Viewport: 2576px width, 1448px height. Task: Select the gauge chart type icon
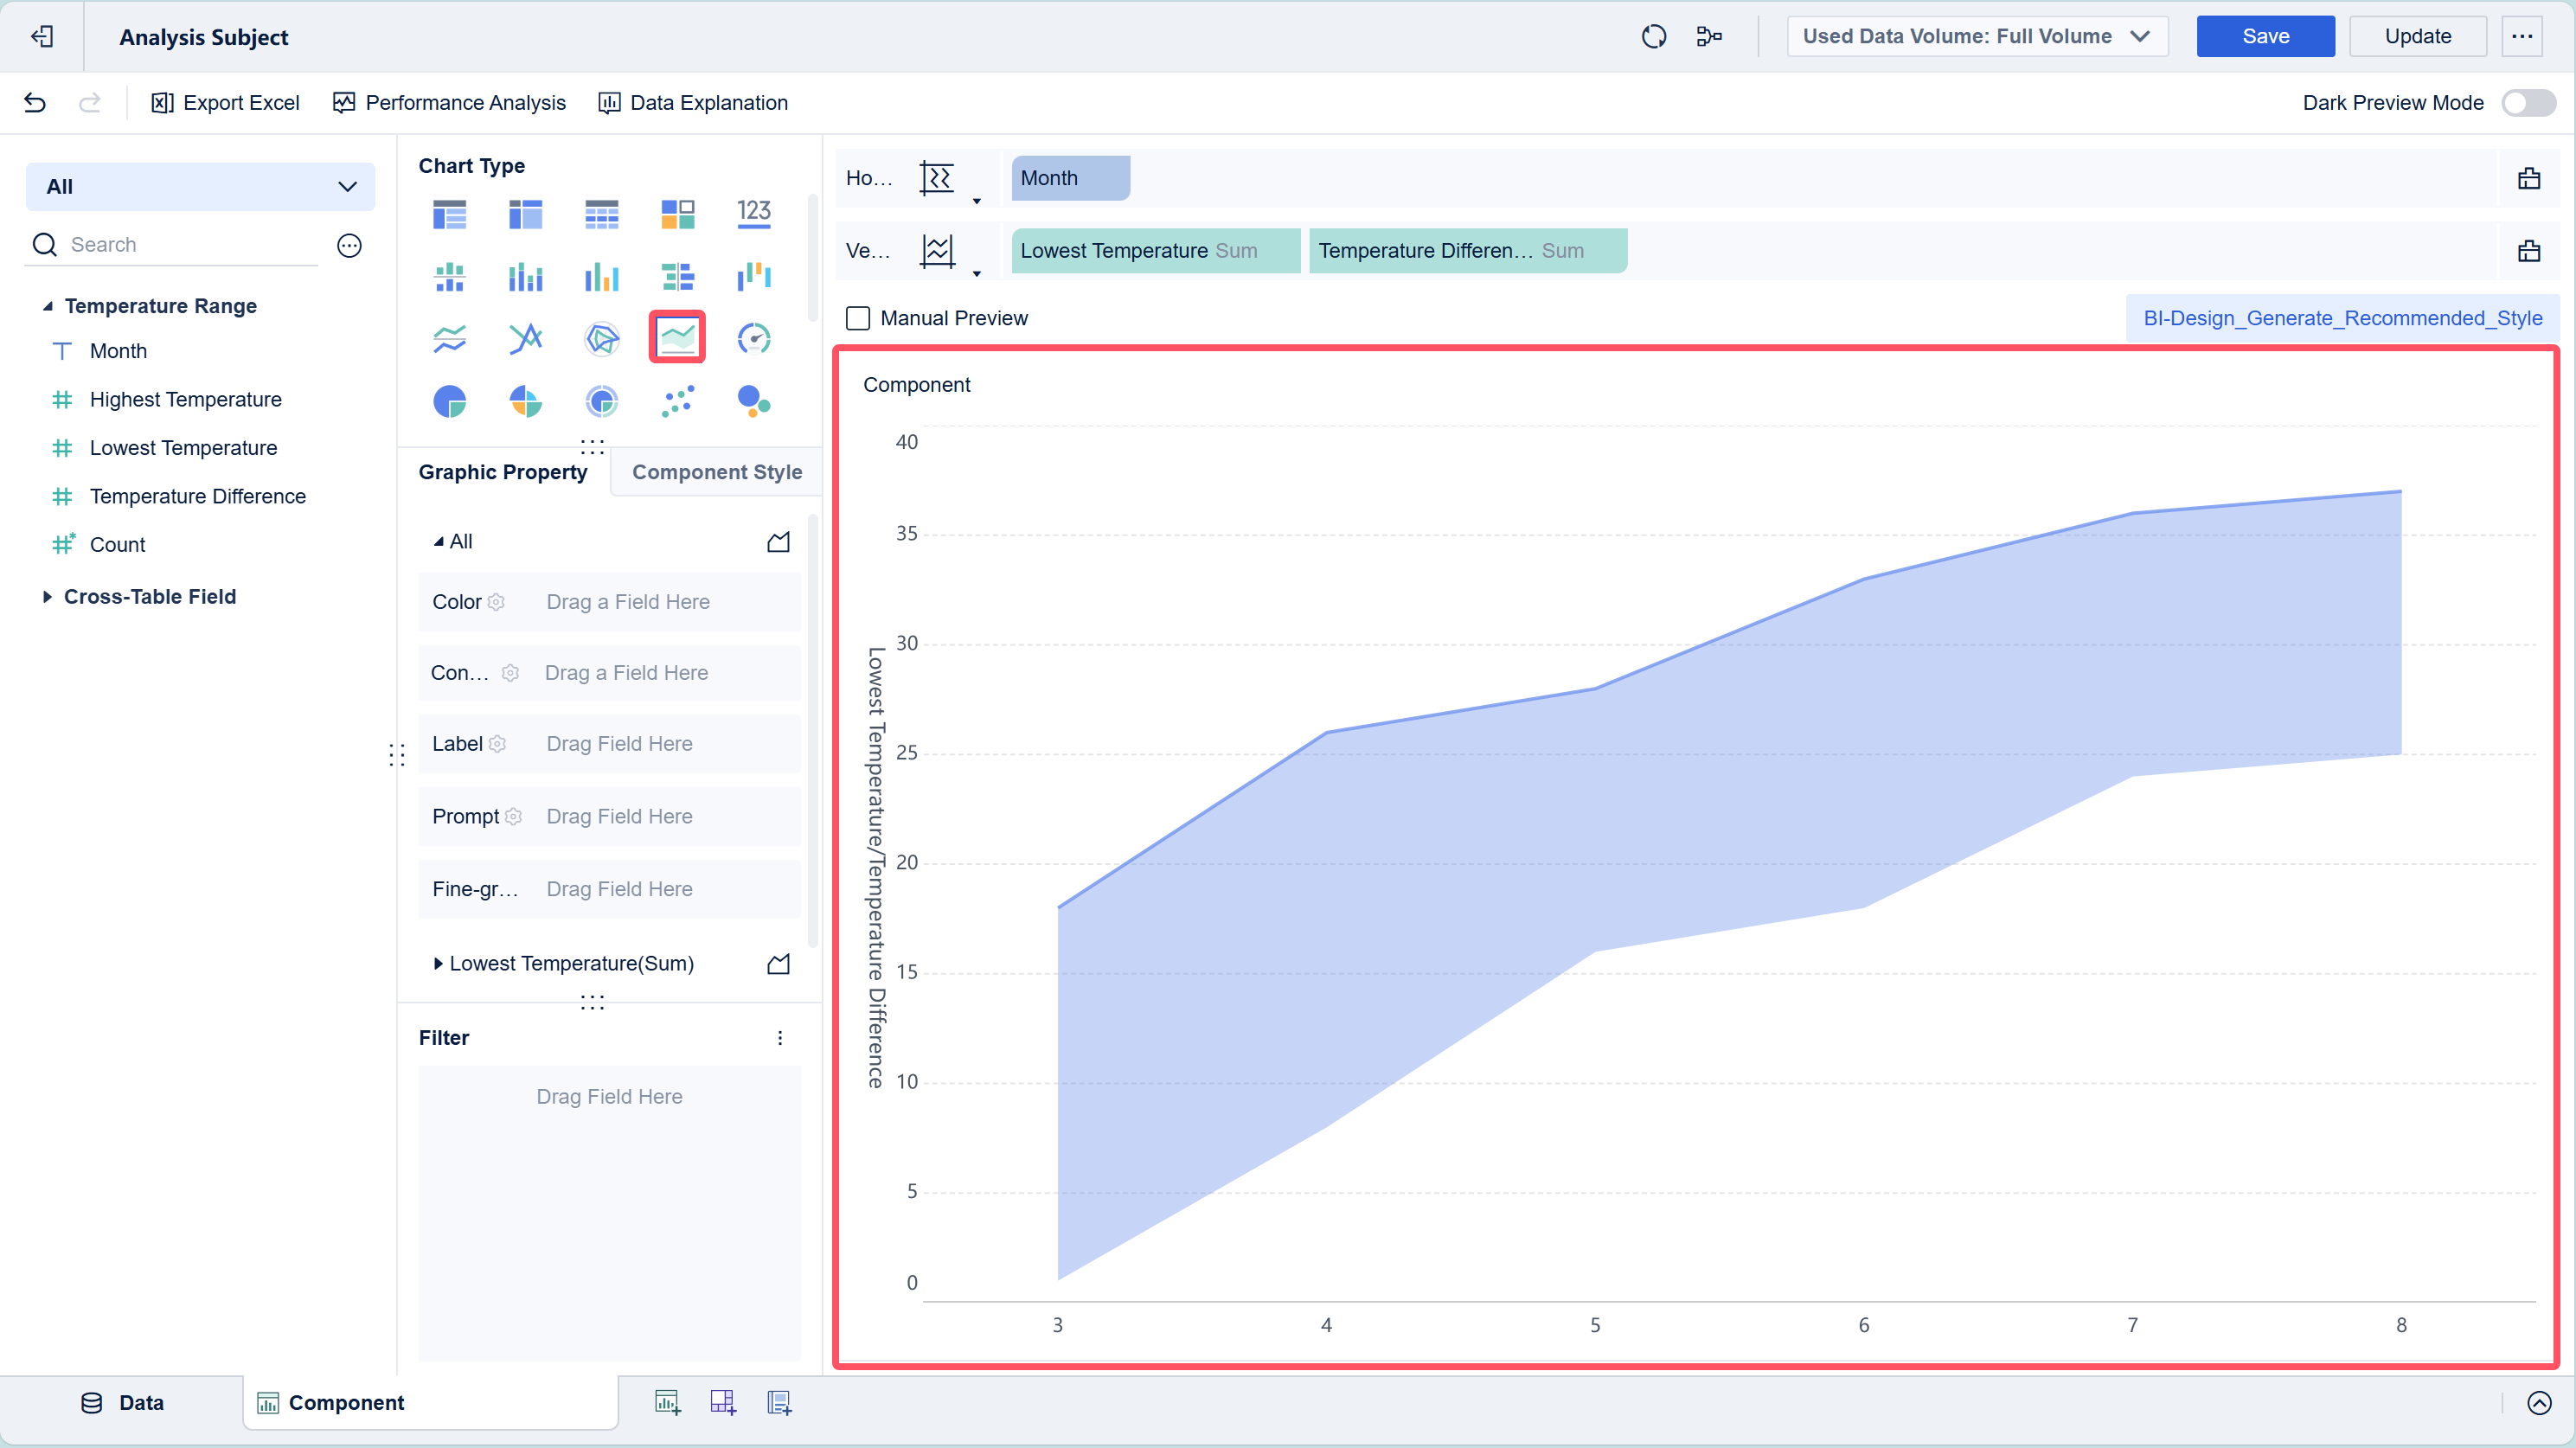(753, 339)
